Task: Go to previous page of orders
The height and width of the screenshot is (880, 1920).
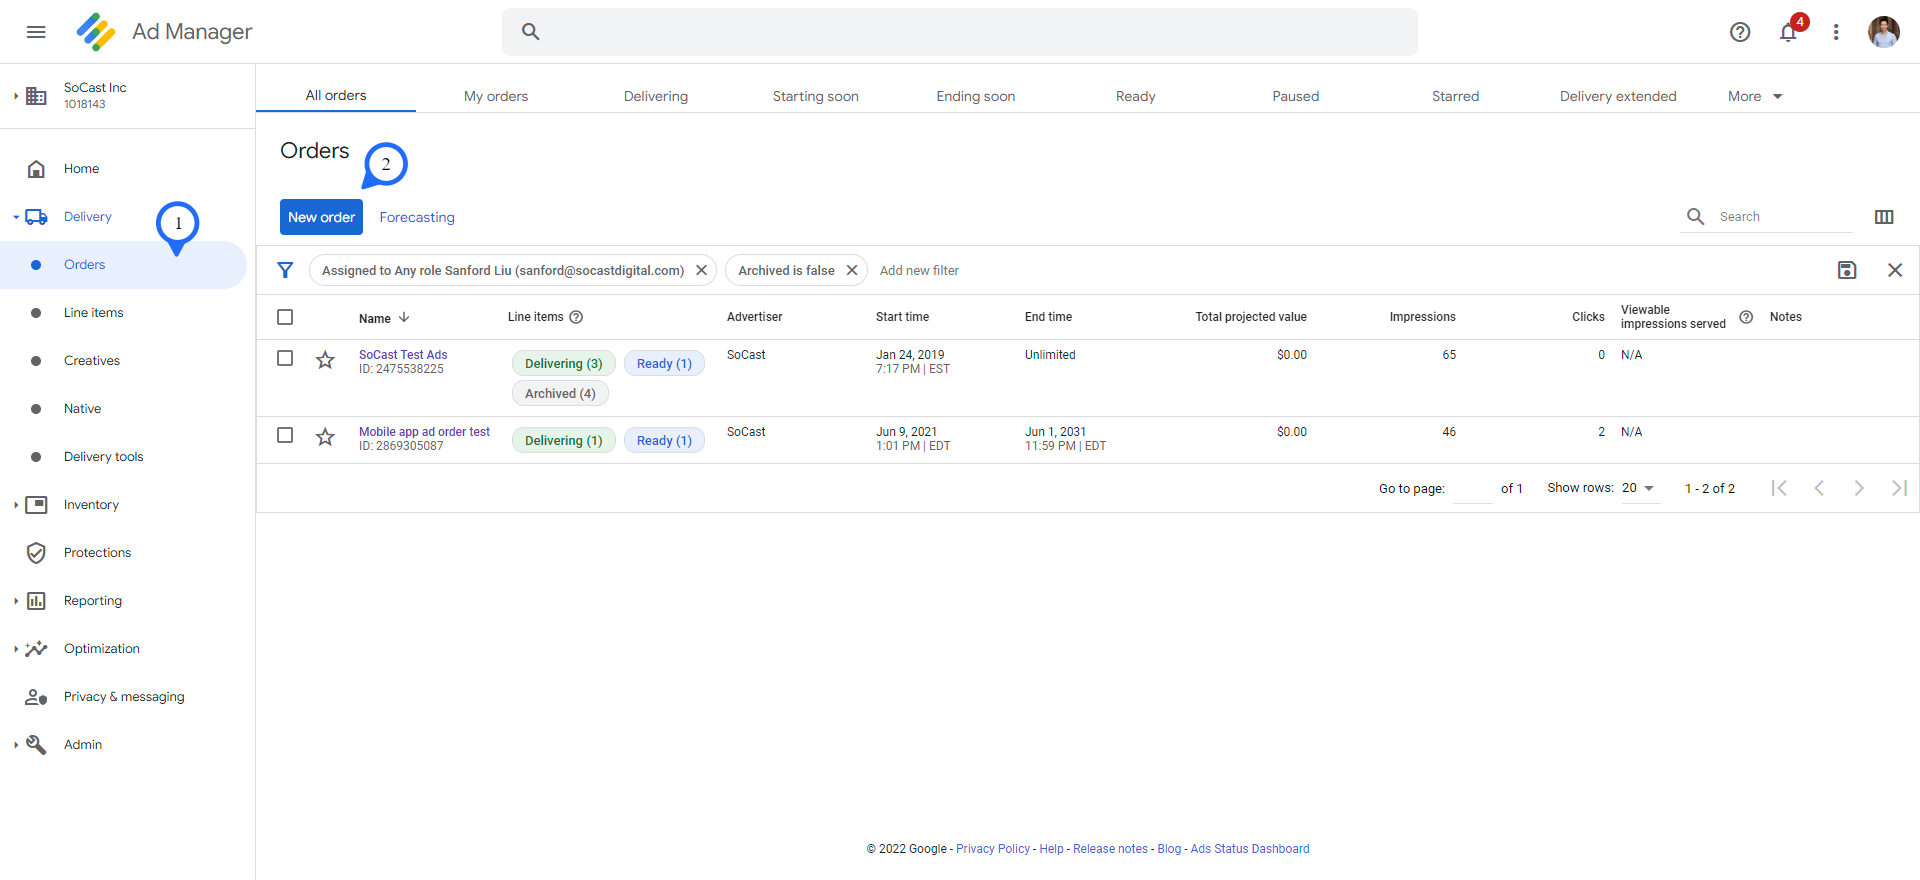Action: pyautogui.click(x=1819, y=488)
